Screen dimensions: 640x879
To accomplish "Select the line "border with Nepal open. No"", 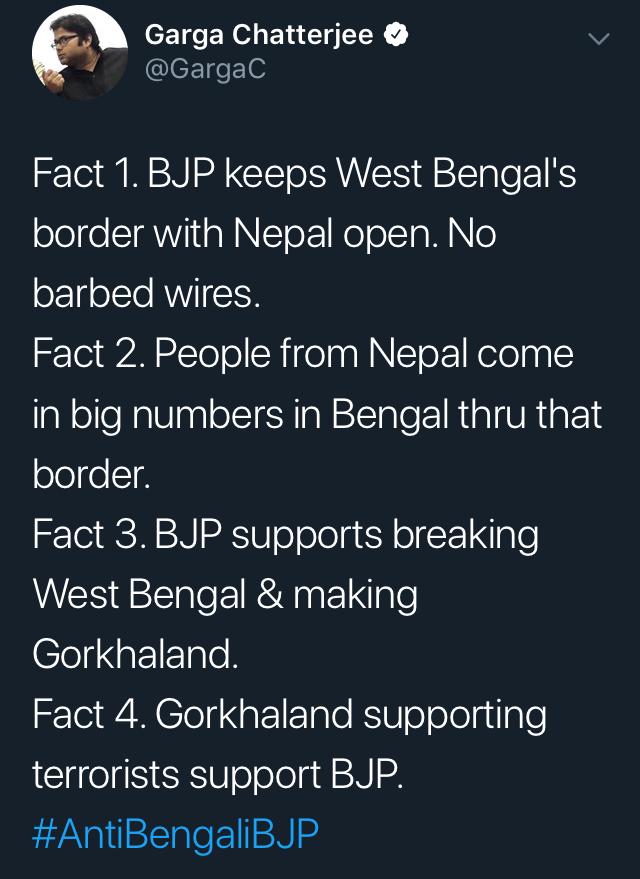I will [x=264, y=234].
